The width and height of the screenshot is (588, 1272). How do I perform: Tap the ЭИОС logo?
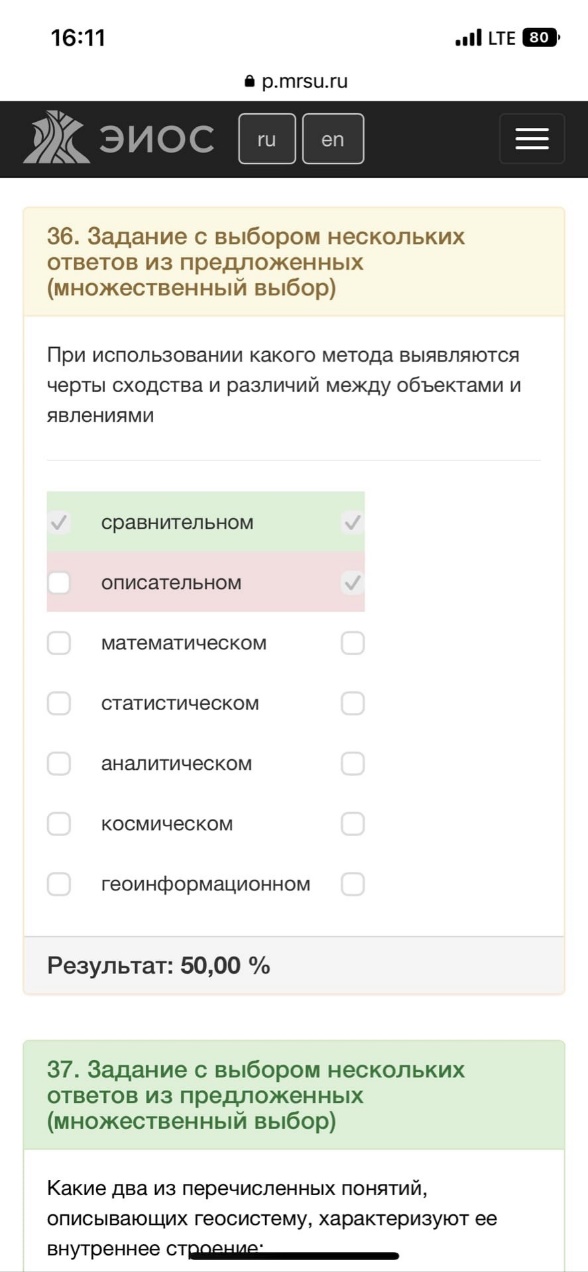tap(119, 139)
